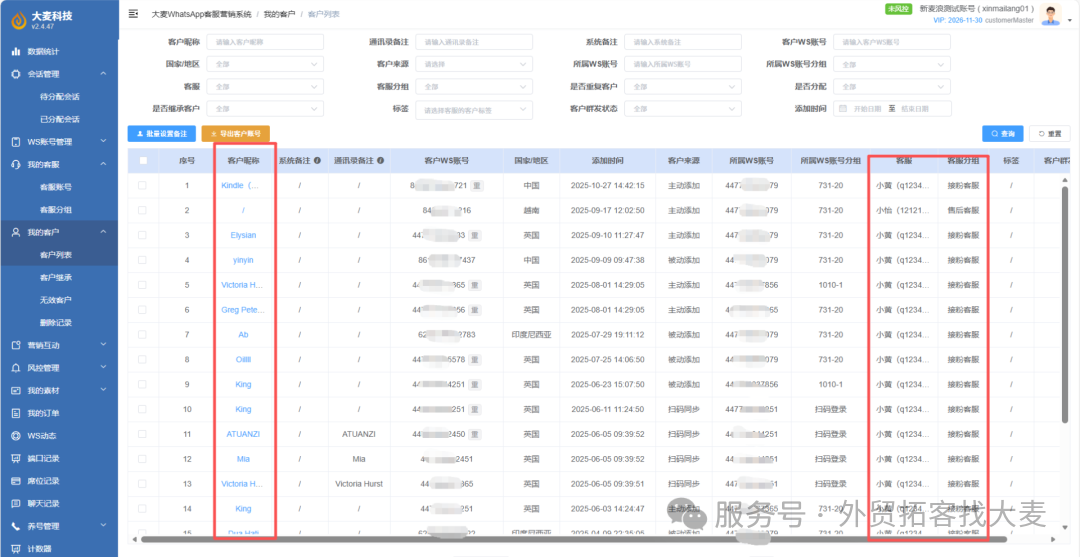The width and height of the screenshot is (1080, 557).
Task: Open the 客服 filter dropdown
Action: click(265, 87)
